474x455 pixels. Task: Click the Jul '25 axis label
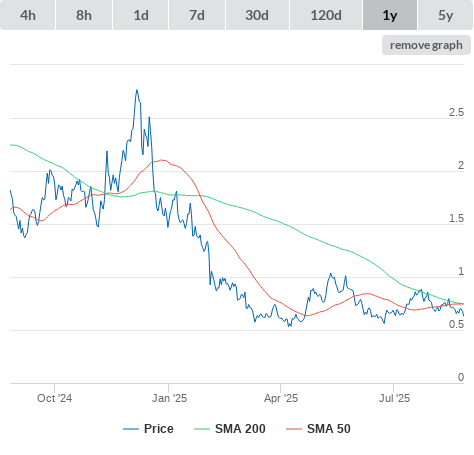[x=394, y=398]
